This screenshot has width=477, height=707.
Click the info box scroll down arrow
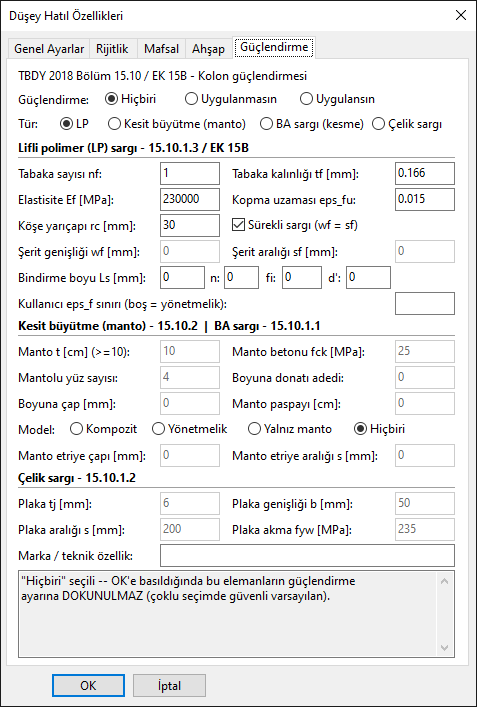[x=444, y=648]
